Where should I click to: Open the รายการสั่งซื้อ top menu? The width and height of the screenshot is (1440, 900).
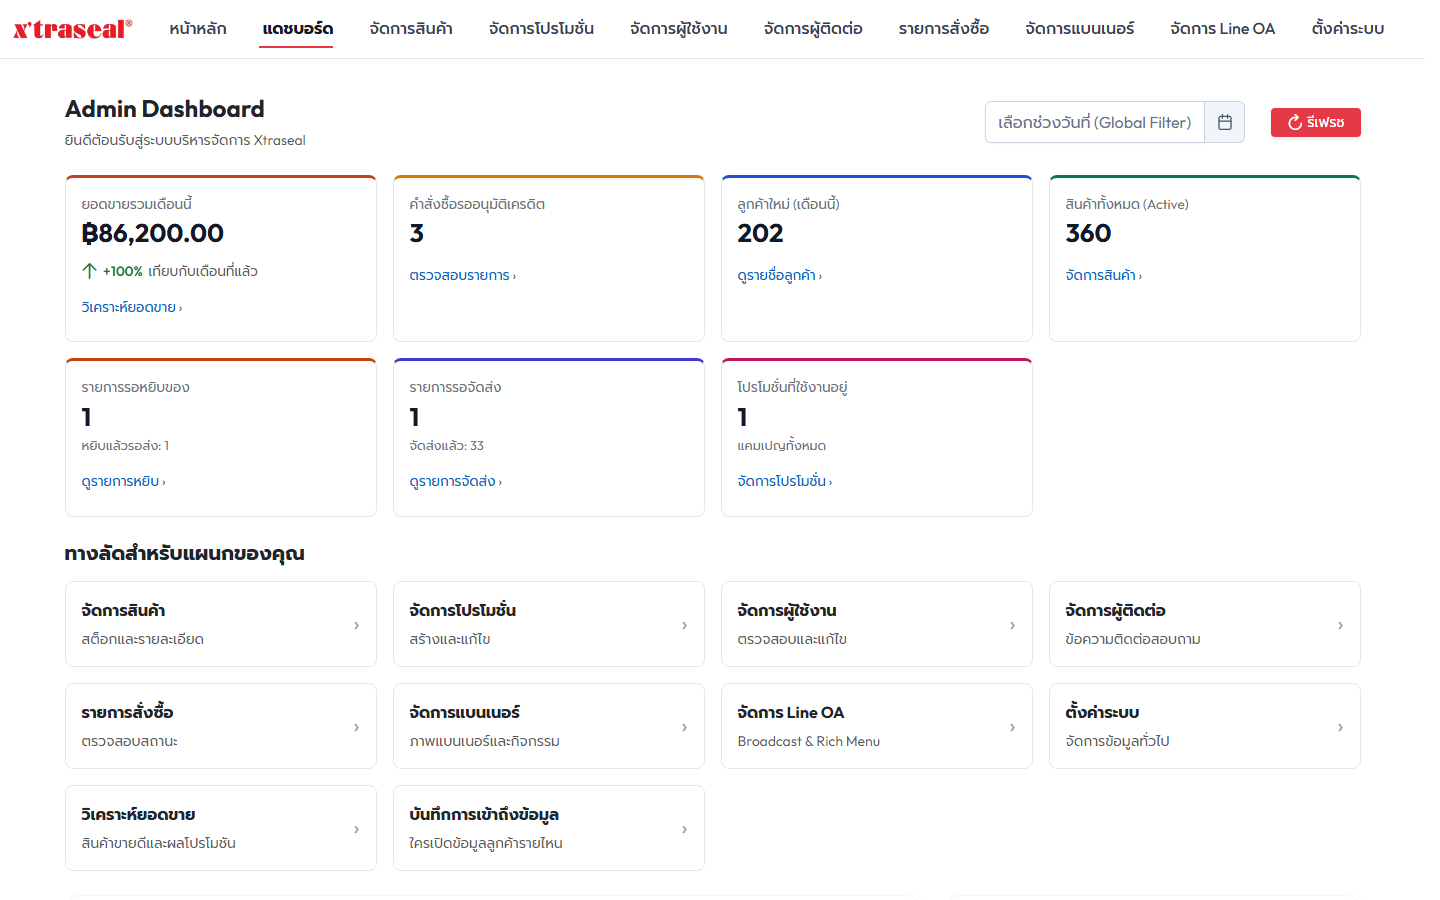pyautogui.click(x=944, y=28)
